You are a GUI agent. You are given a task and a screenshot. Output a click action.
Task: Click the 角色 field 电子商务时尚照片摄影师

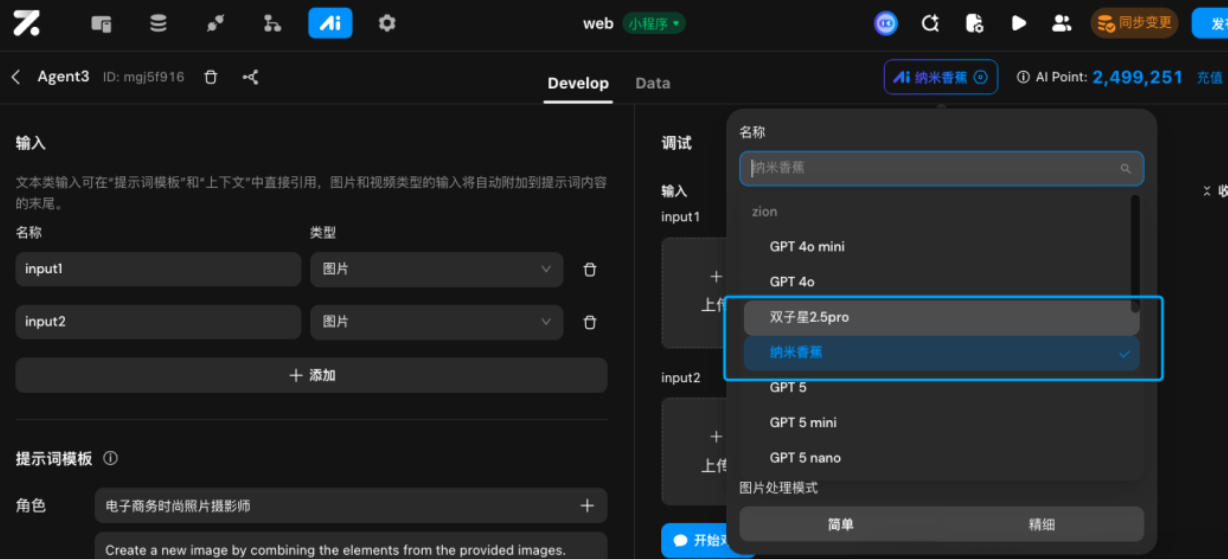click(x=351, y=506)
